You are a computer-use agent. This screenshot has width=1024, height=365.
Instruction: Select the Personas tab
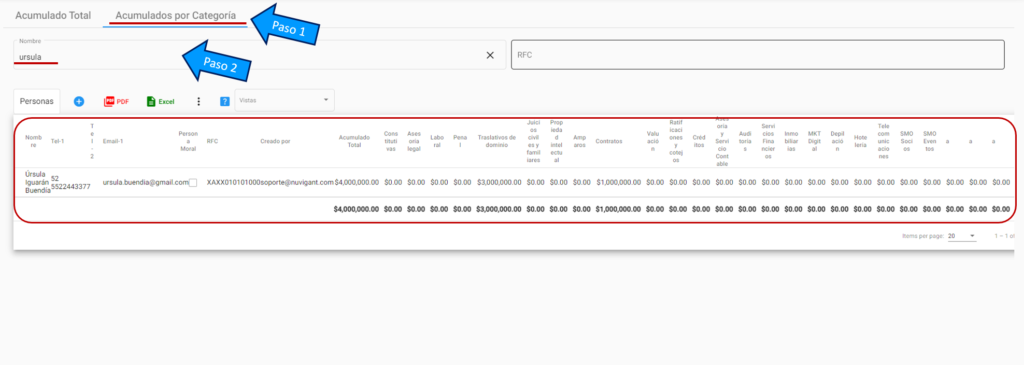click(37, 101)
